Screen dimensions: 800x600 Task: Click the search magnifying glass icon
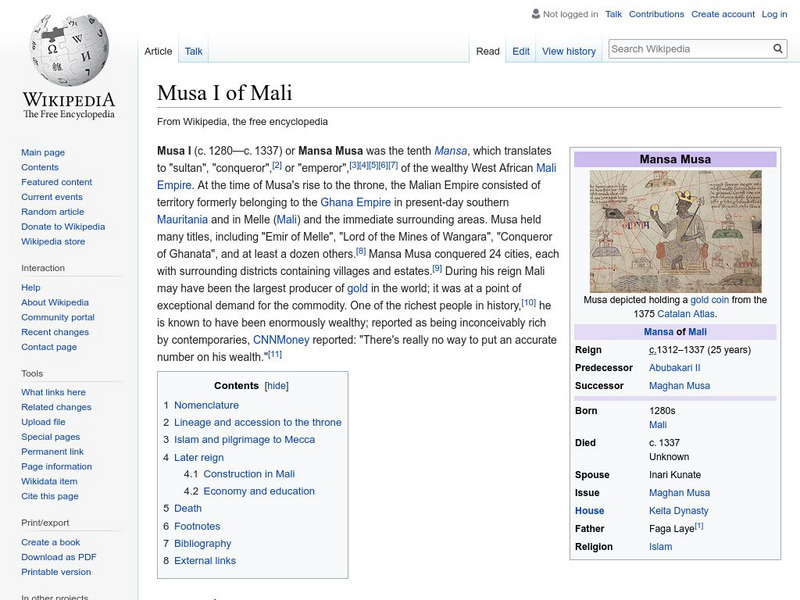pyautogui.click(x=777, y=47)
